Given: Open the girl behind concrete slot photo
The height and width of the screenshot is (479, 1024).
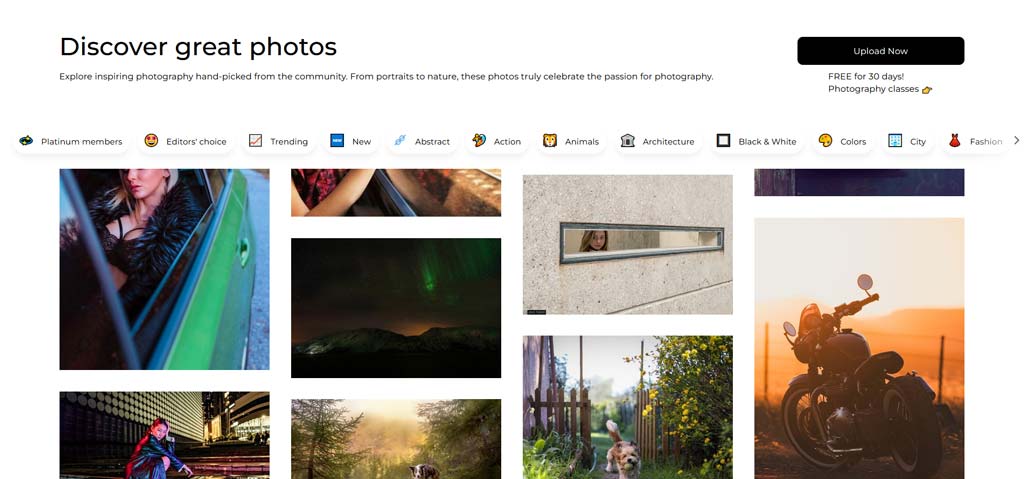Looking at the screenshot, I should click(x=628, y=244).
